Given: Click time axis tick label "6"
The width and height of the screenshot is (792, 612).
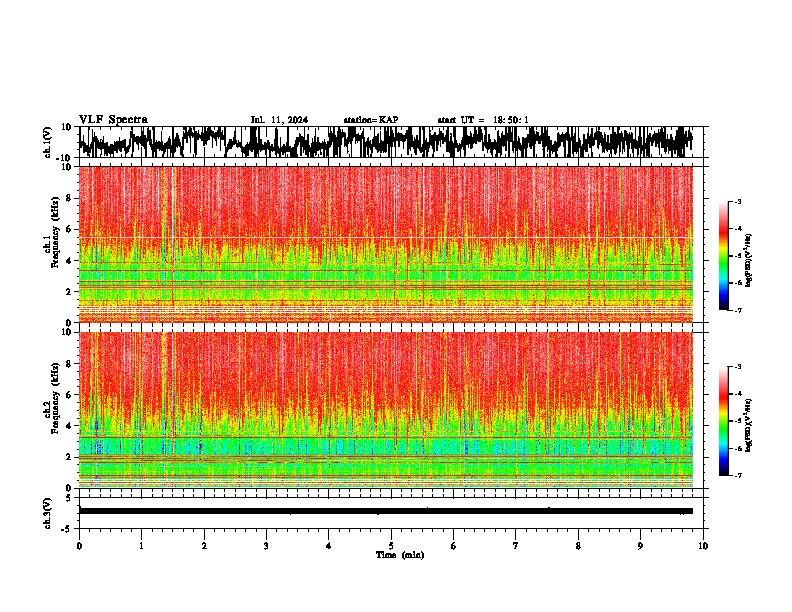Looking at the screenshot, I should [x=454, y=546].
